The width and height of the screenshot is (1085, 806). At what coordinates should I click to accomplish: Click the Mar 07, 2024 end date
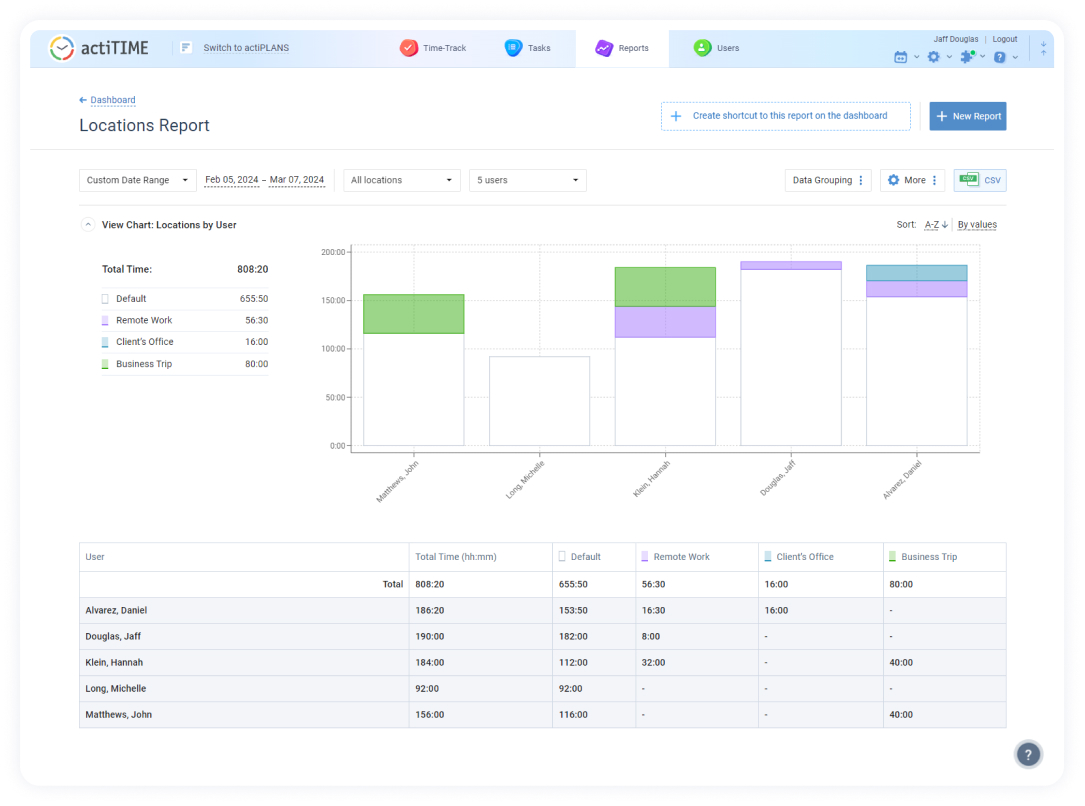point(296,180)
